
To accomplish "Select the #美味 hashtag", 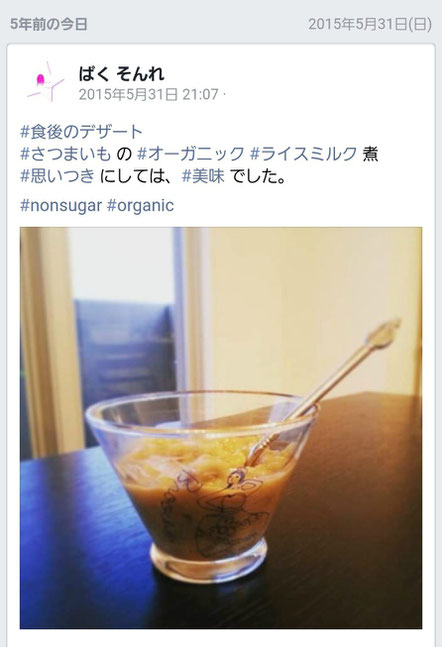I will point(203,176).
